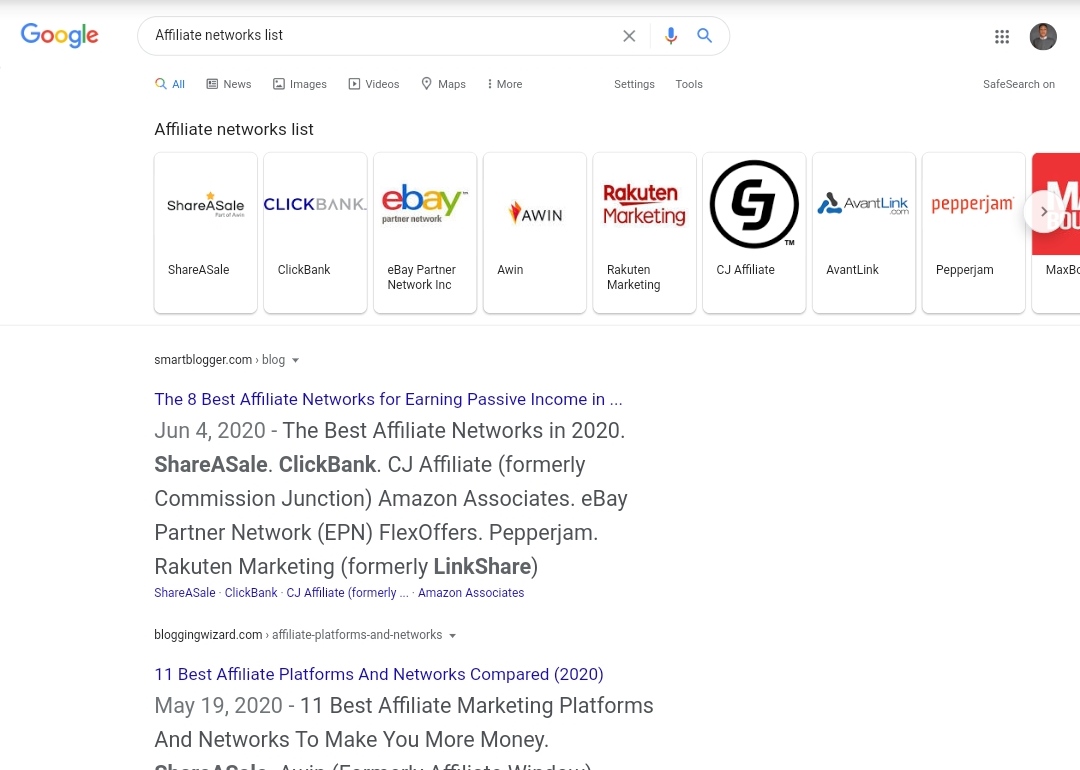The image size is (1080, 770).
Task: Click the Images search icon tab
Action: [x=278, y=84]
